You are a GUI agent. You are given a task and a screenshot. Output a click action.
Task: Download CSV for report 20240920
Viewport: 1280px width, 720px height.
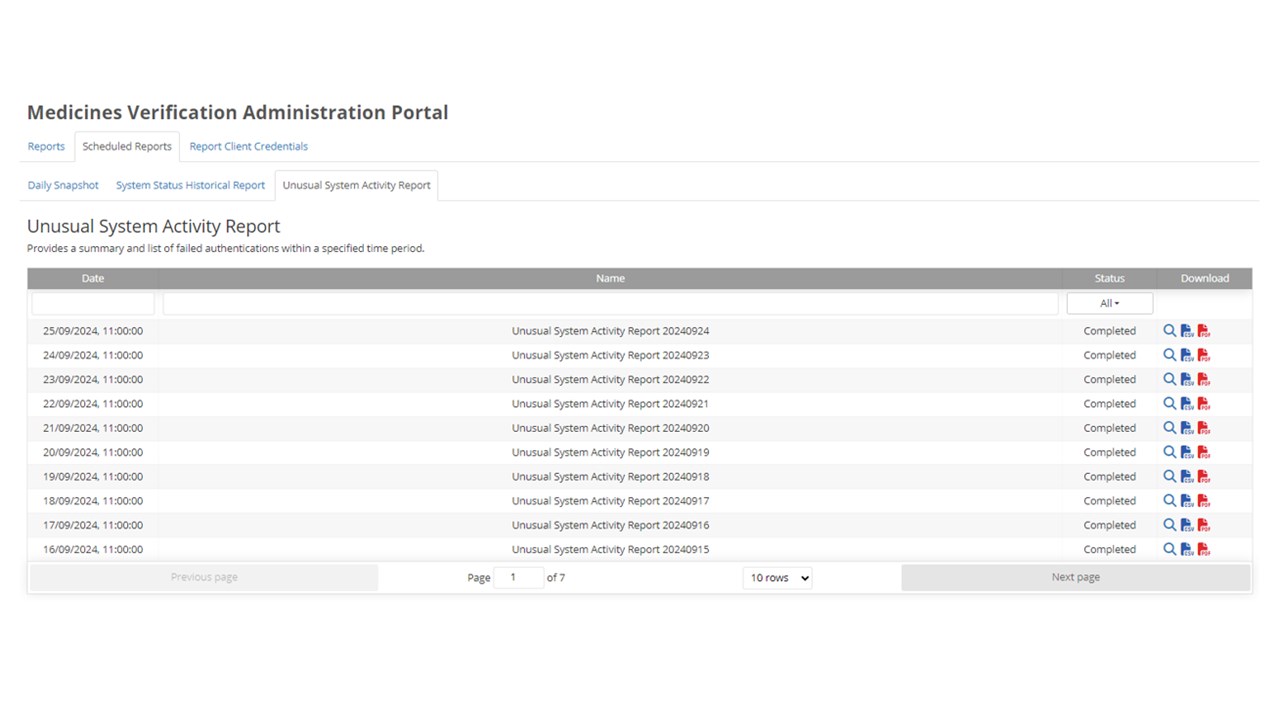(x=1186, y=428)
